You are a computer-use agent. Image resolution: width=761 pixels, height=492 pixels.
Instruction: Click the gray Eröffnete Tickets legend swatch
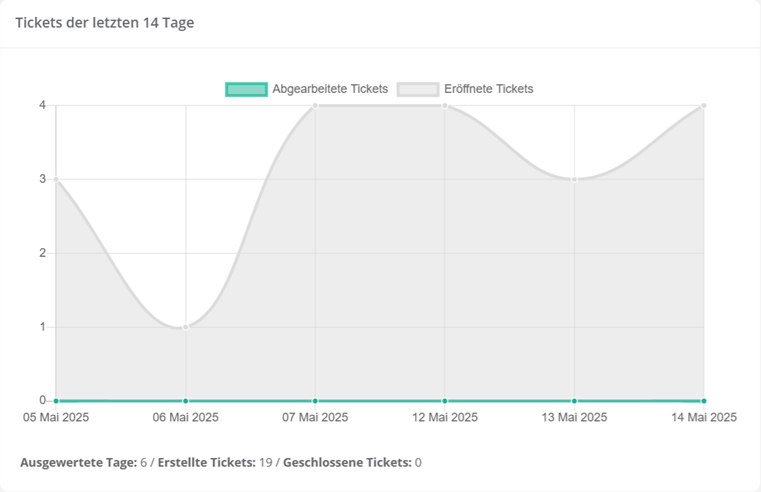pos(418,89)
